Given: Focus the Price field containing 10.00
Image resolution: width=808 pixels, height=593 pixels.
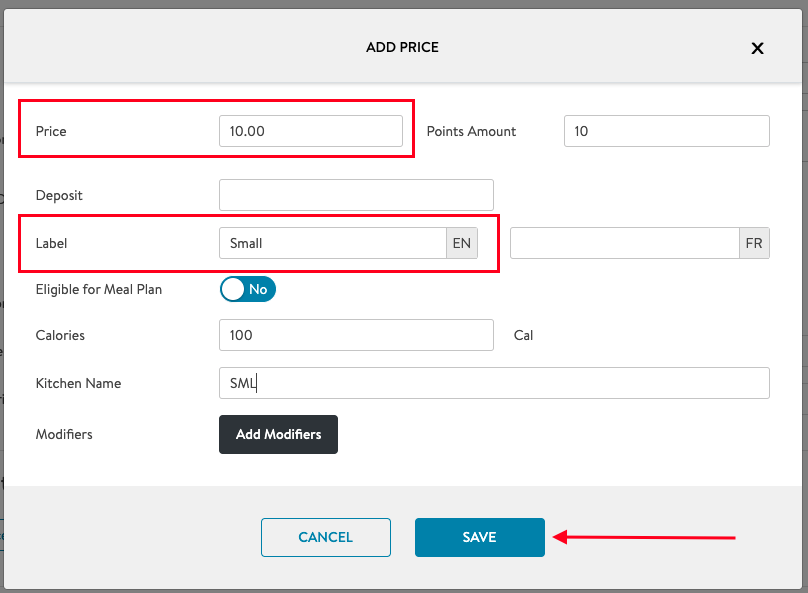Looking at the screenshot, I should (x=310, y=131).
